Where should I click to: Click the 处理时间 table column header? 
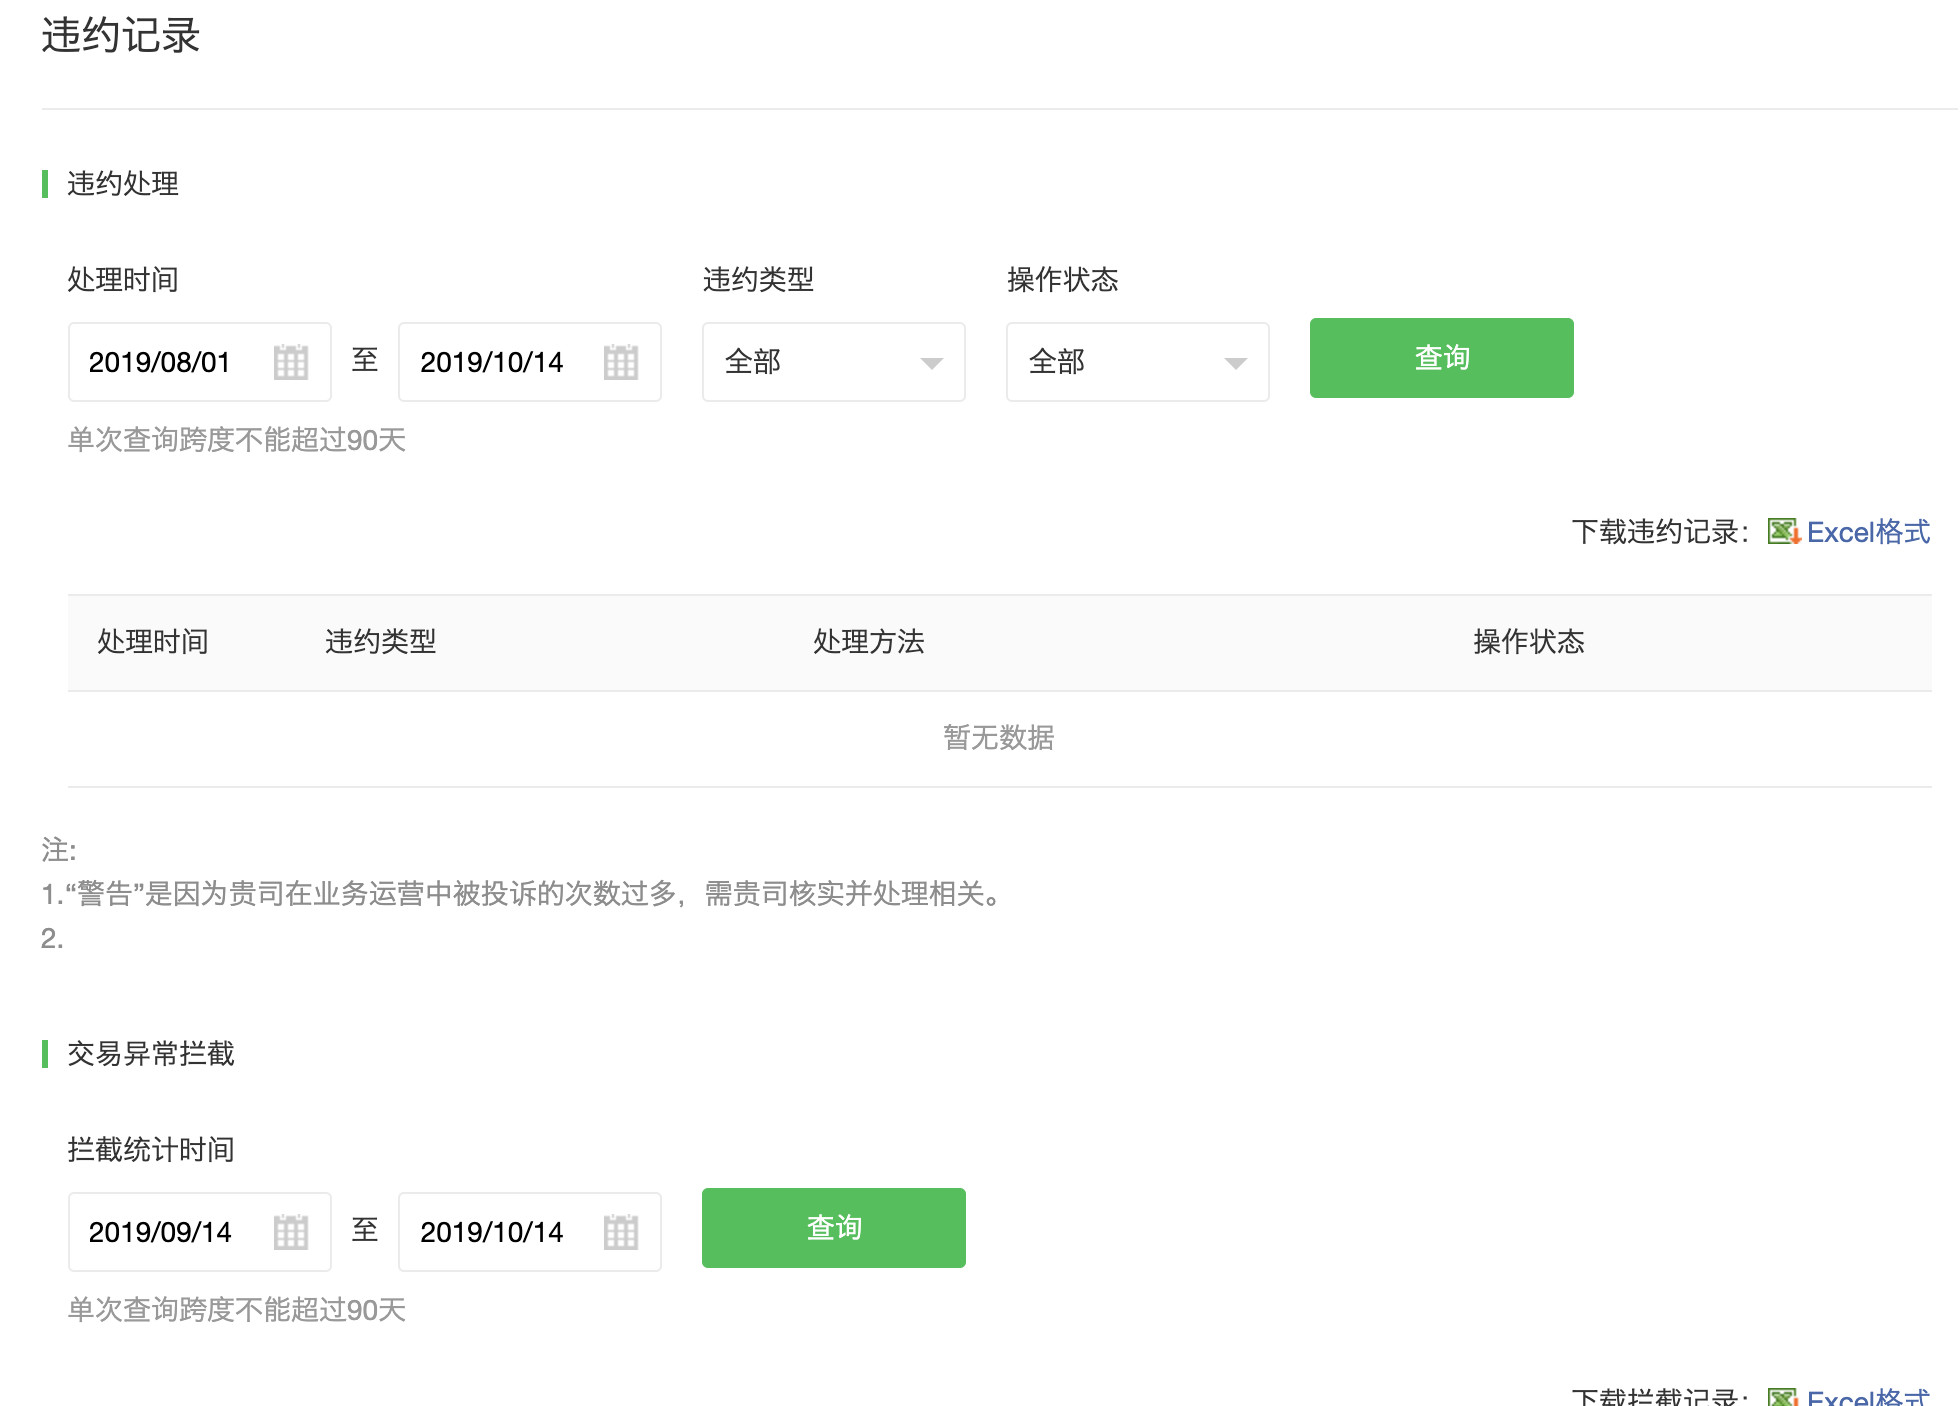click(153, 642)
